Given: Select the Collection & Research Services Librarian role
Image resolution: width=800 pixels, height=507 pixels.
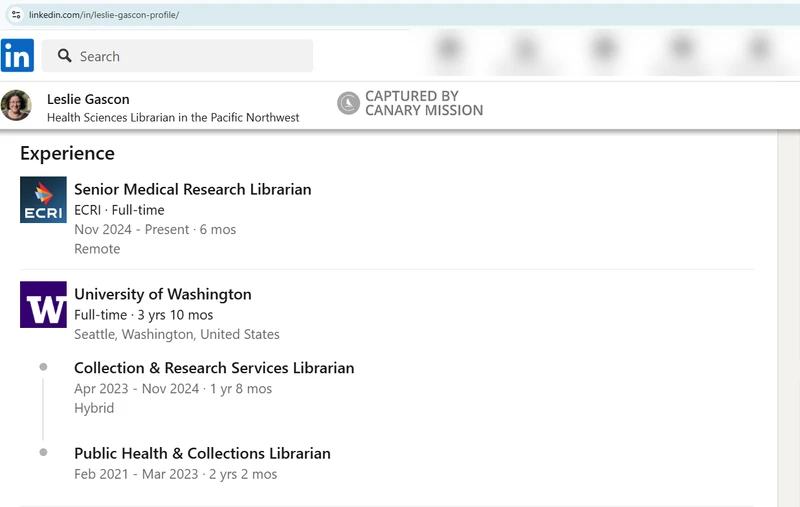Looking at the screenshot, I should click(214, 368).
